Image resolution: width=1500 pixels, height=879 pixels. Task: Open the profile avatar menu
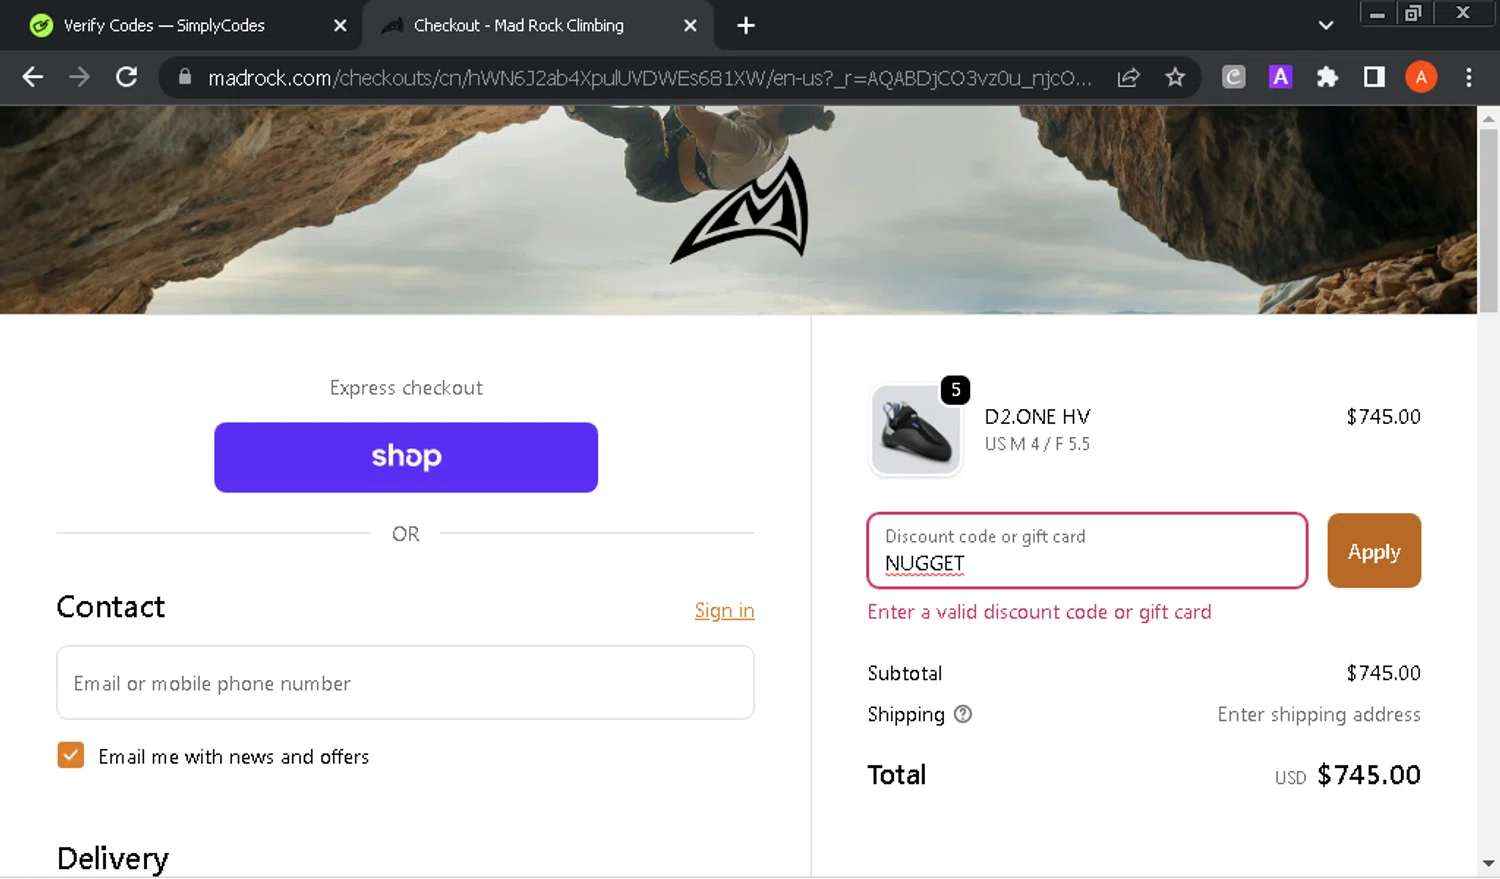click(x=1421, y=77)
